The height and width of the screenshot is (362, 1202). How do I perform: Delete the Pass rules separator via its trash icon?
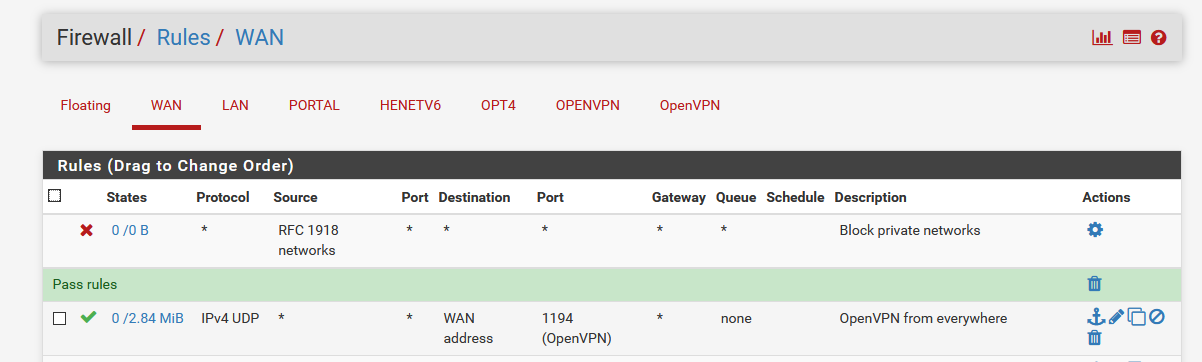coord(1094,284)
